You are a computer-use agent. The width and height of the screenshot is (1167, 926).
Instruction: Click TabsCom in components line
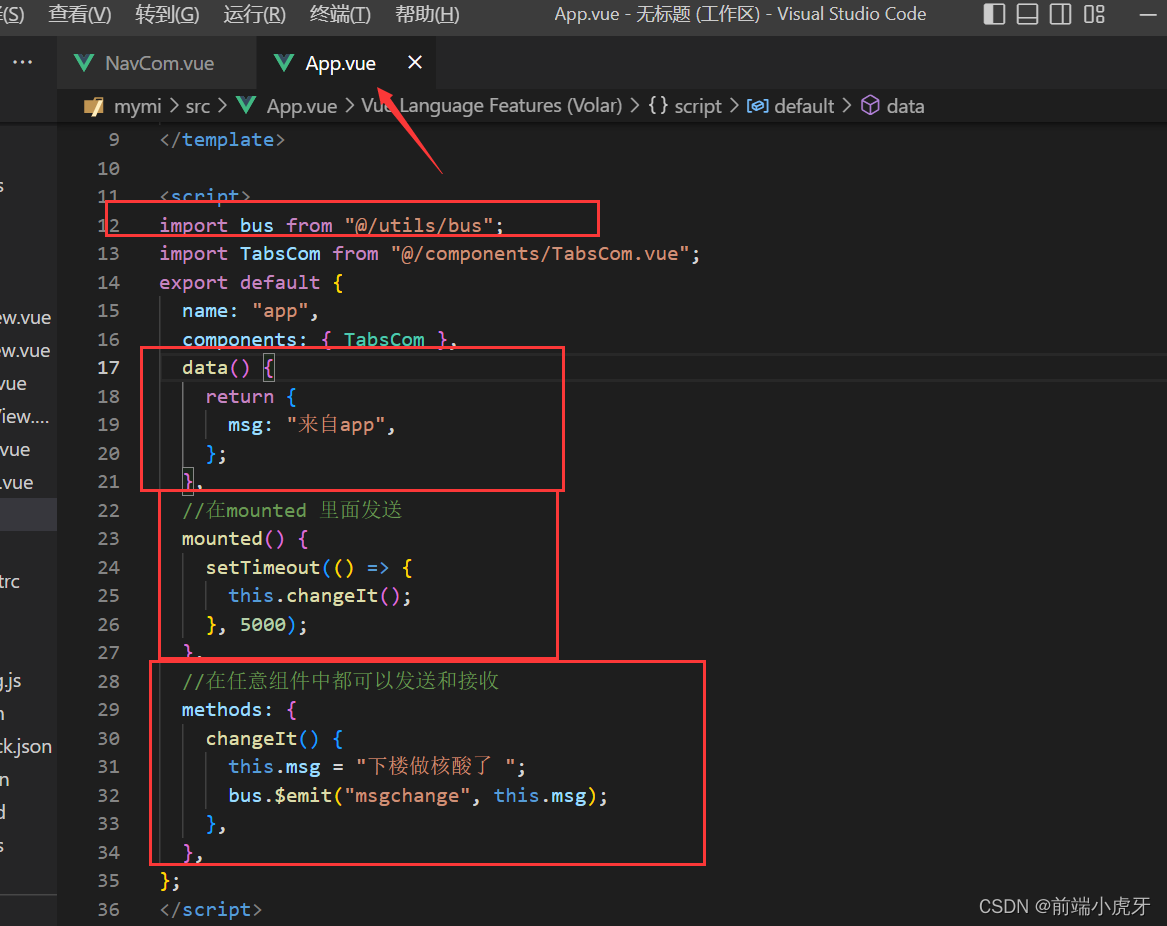pos(384,340)
